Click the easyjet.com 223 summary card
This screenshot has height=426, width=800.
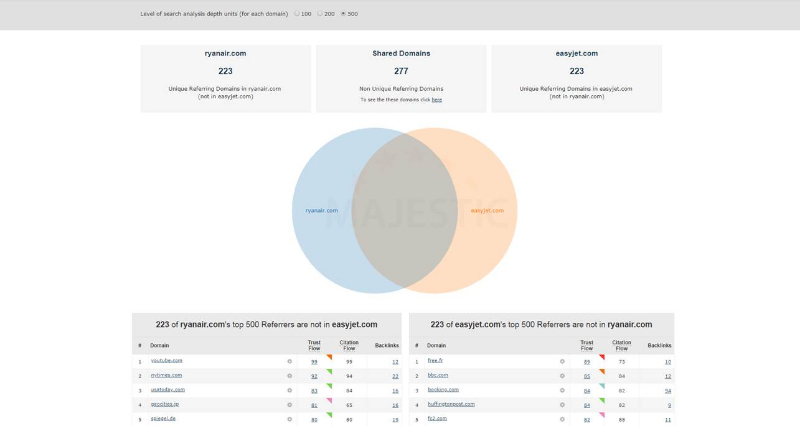pyautogui.click(x=577, y=79)
